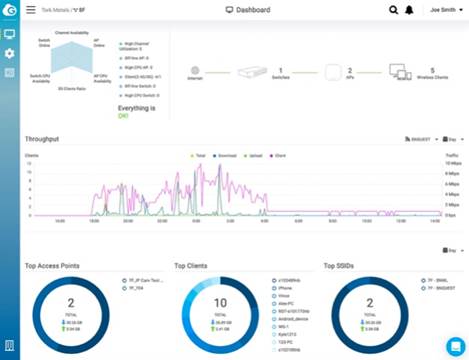Toggle the Download series in chart legend
Screen dimensions: 469x360
pos(225,156)
